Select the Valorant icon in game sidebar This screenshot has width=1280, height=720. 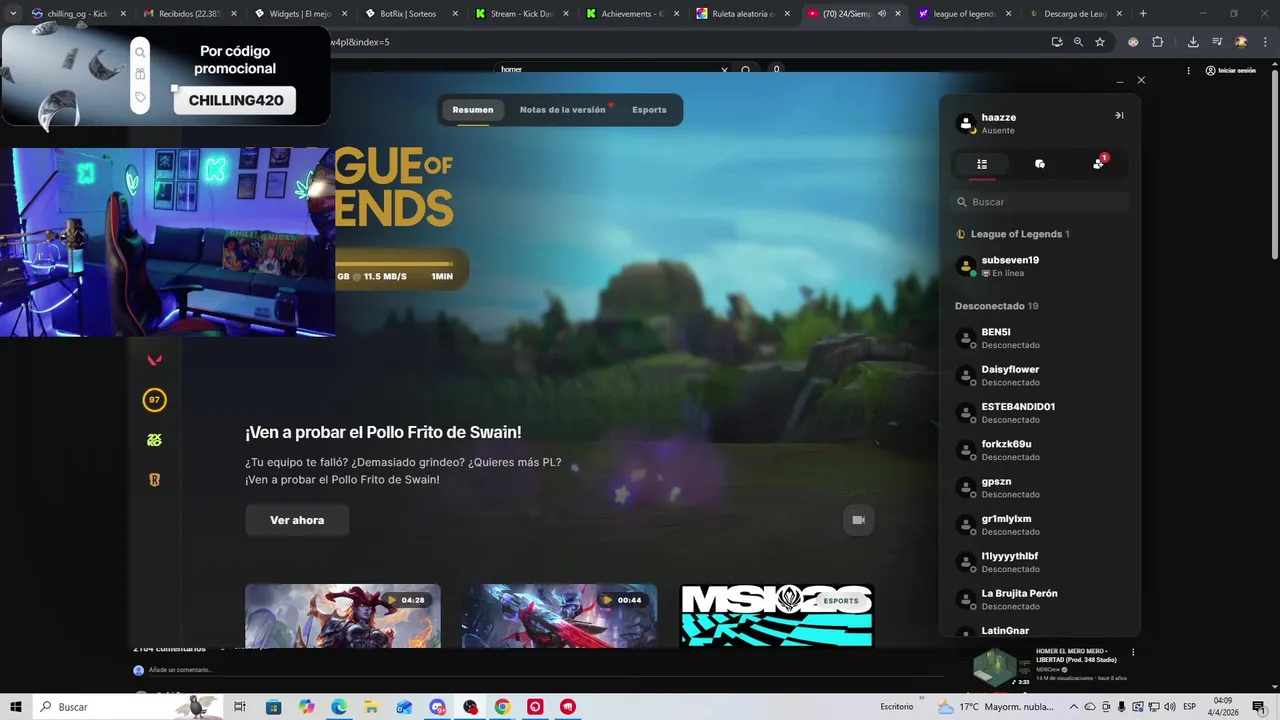[154, 360]
